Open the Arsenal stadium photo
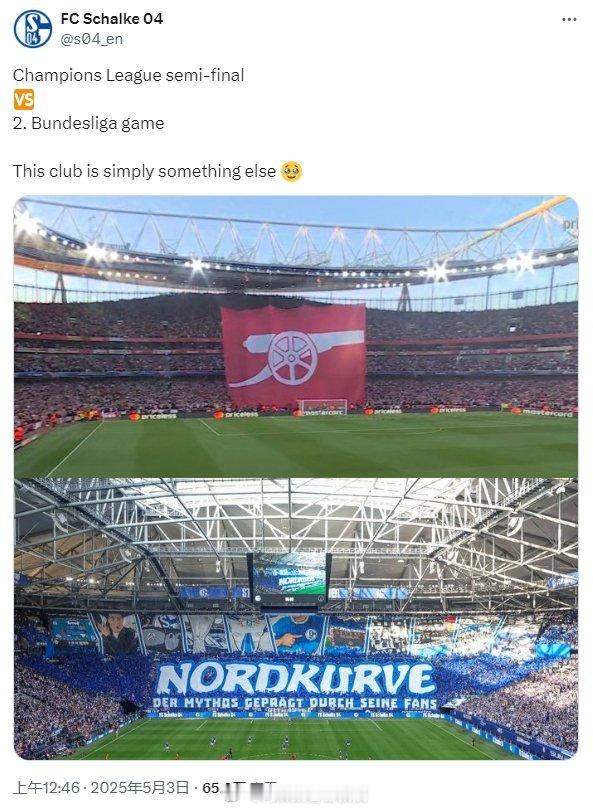 point(296,336)
